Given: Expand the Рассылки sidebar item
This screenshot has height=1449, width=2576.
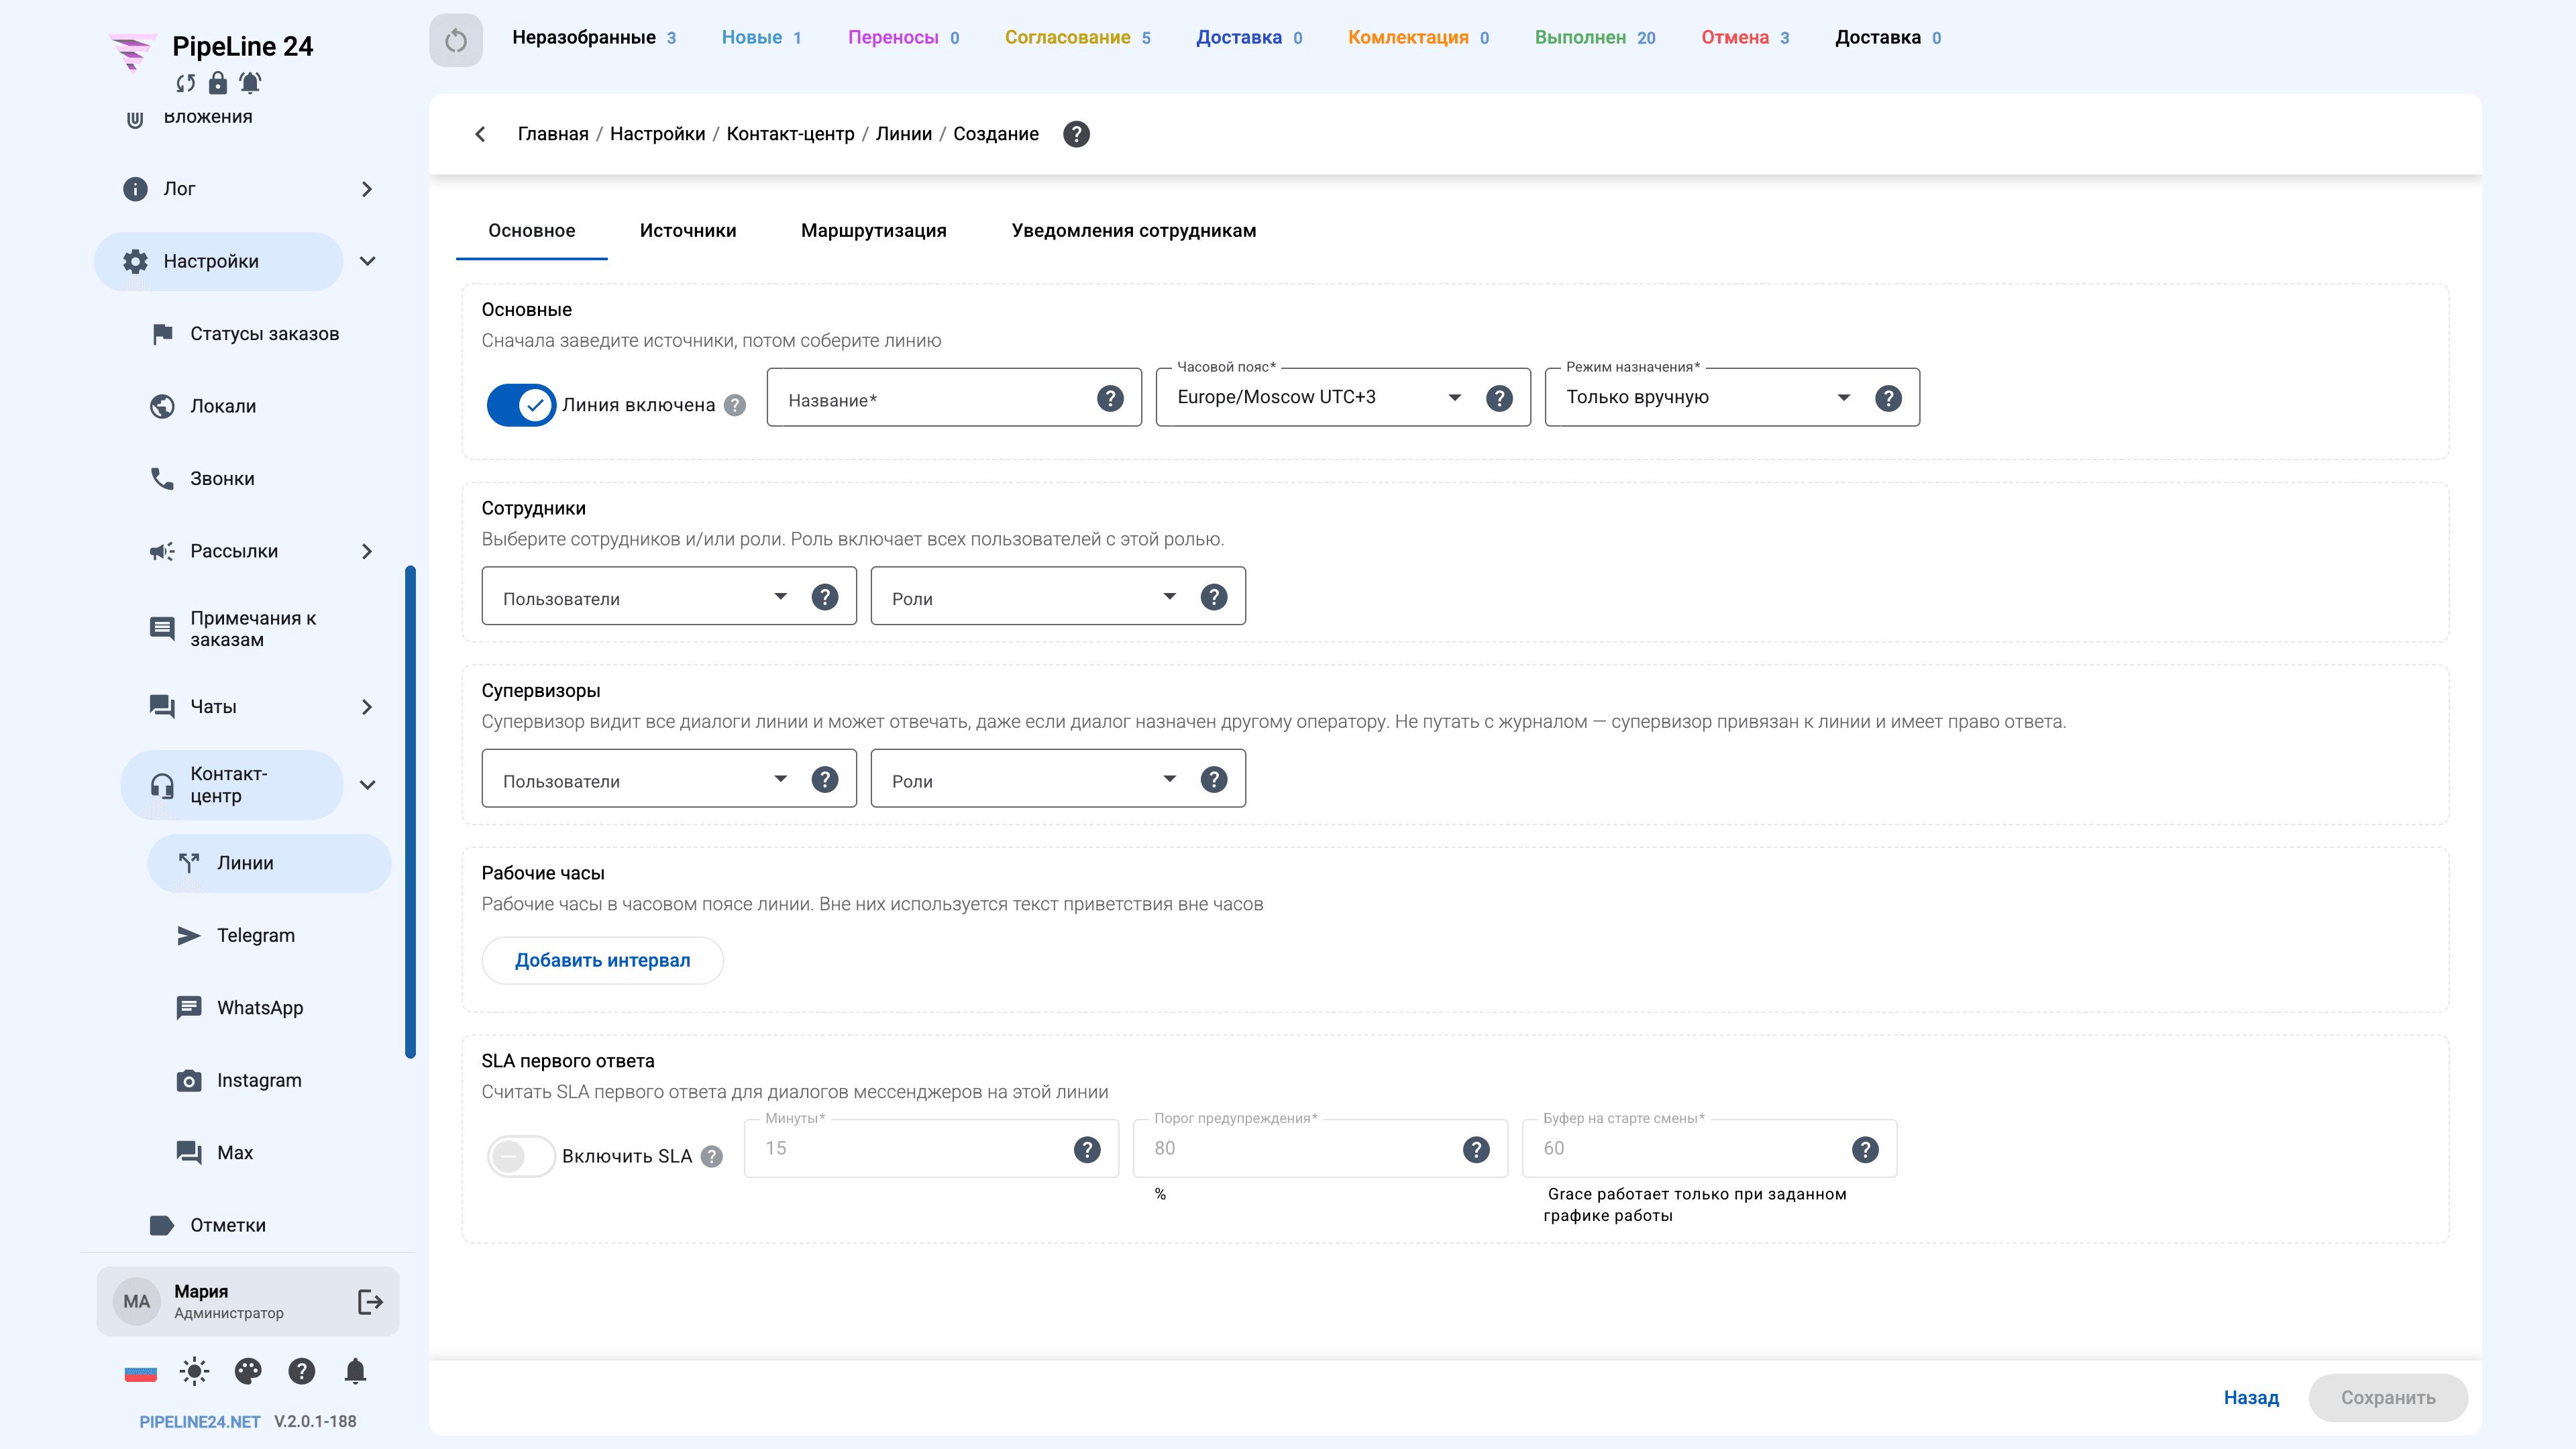Looking at the screenshot, I should pyautogui.click(x=367, y=552).
